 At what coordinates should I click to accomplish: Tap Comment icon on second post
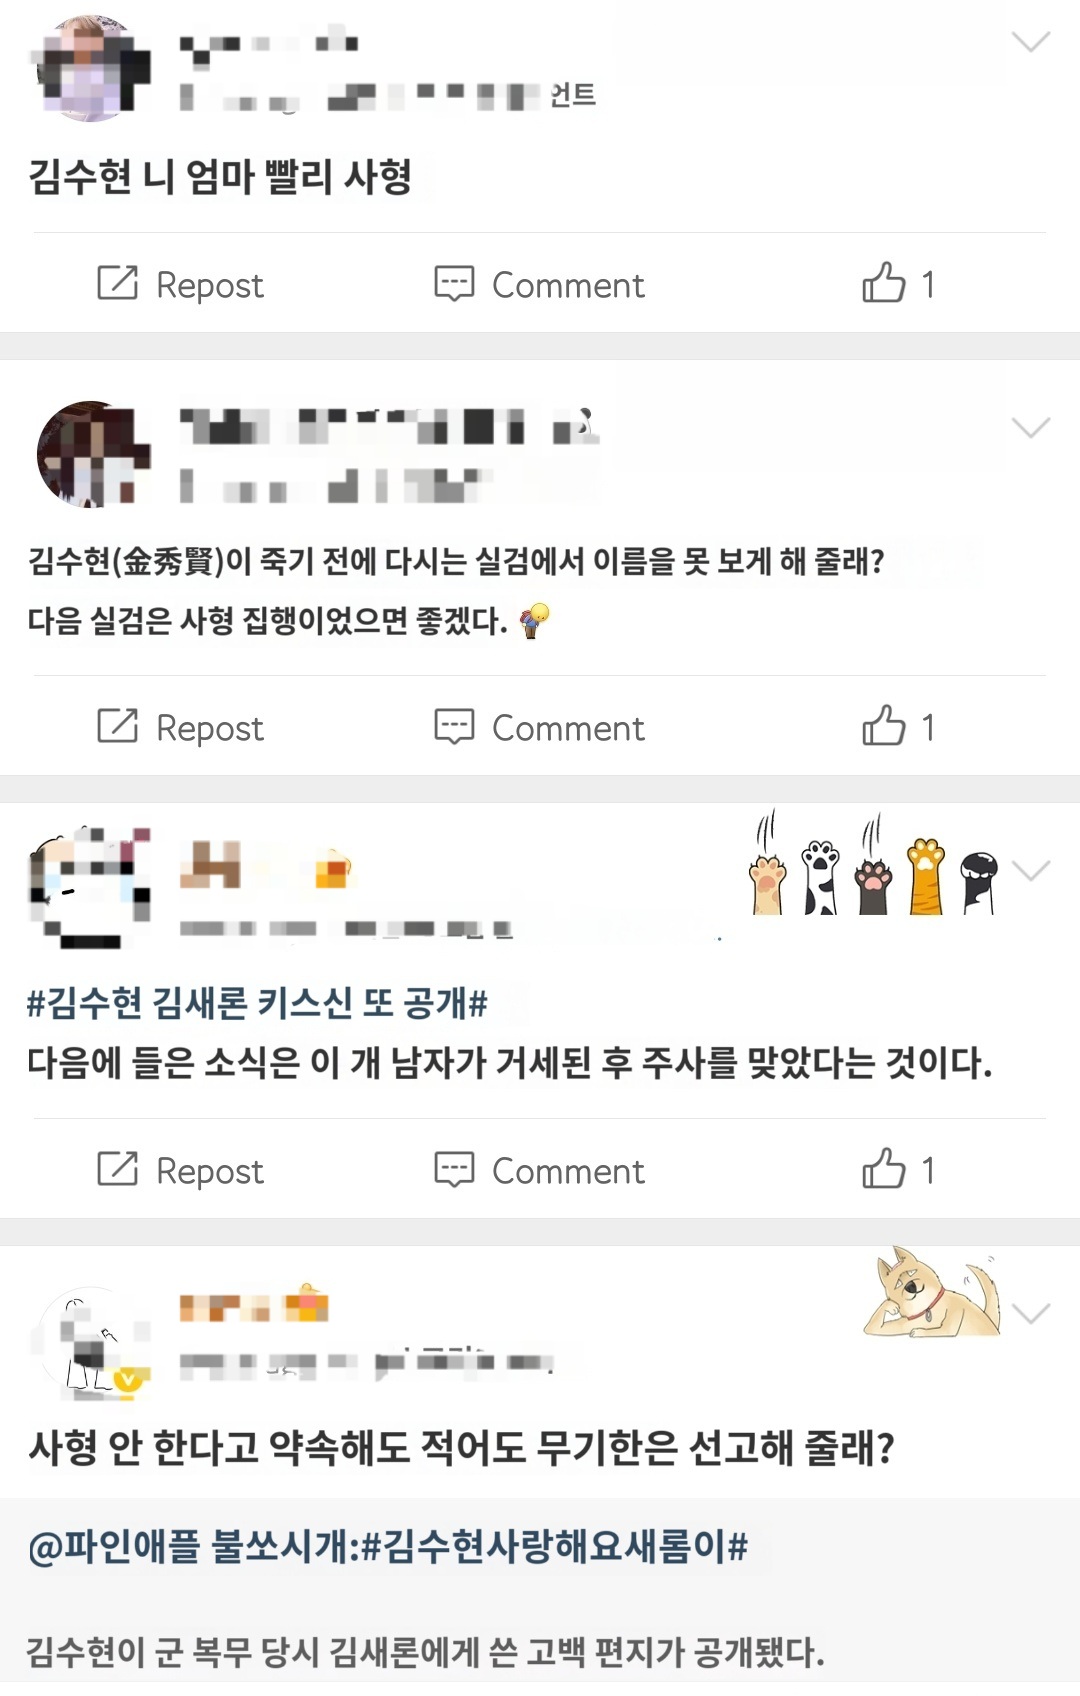pos(454,727)
